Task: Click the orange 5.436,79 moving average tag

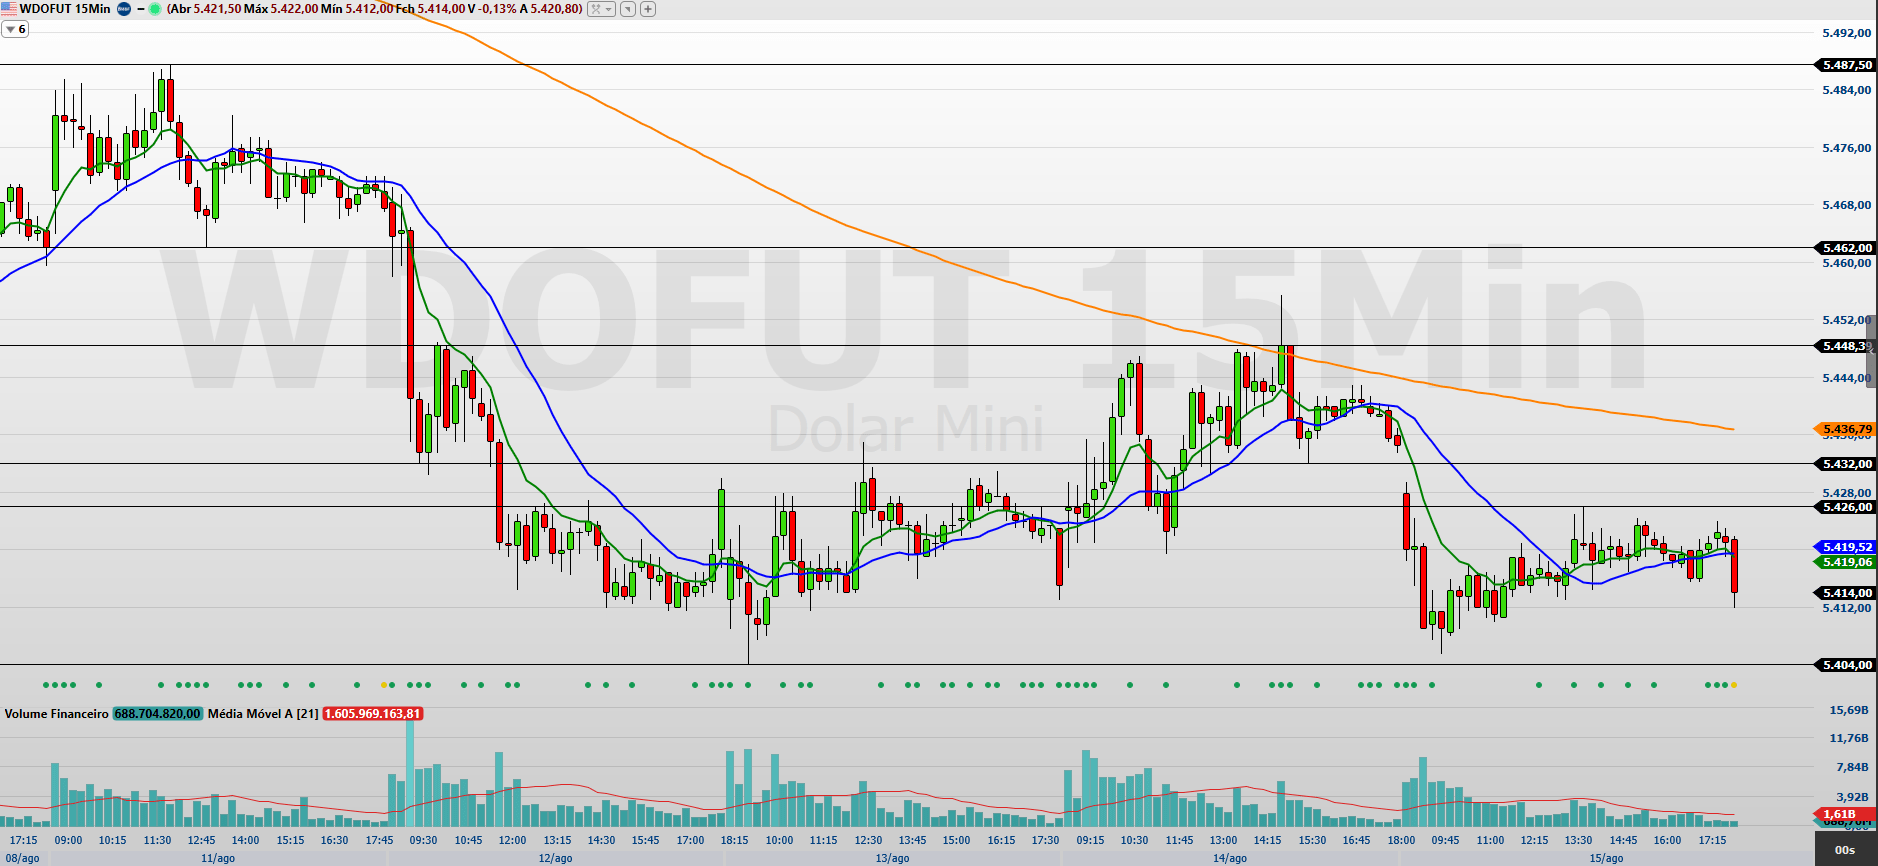Action: click(x=1845, y=429)
